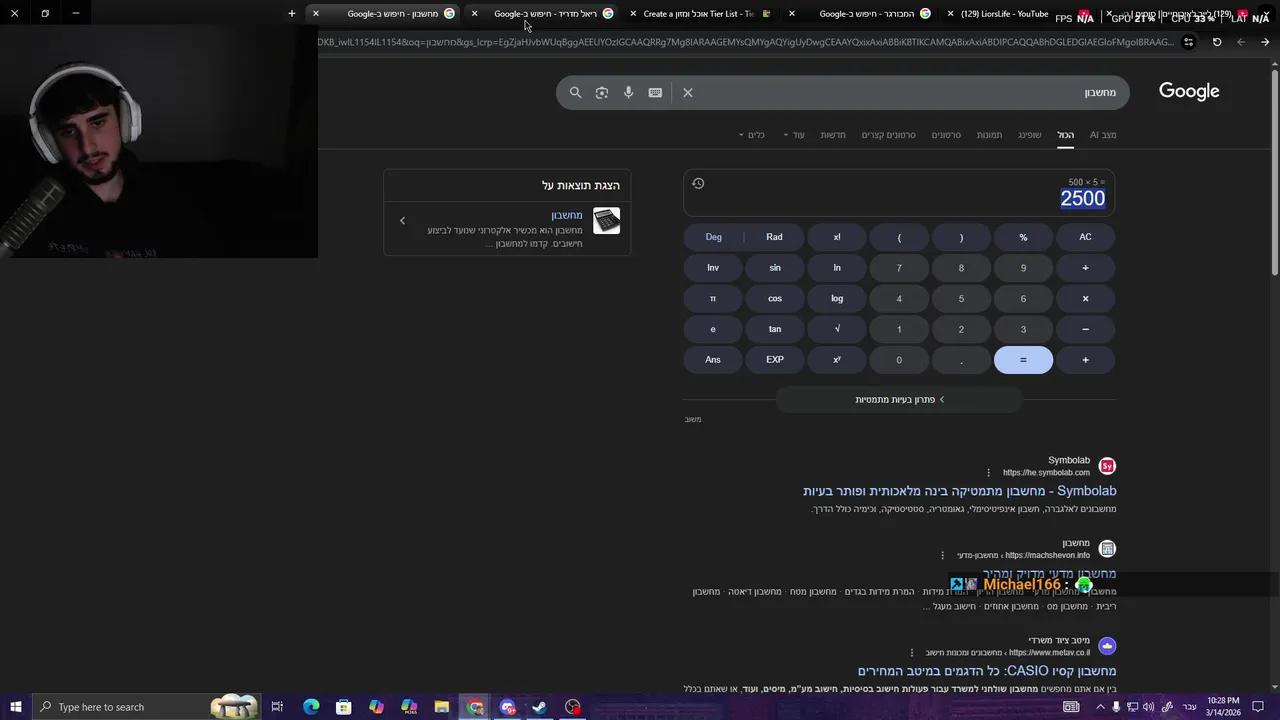Click מחשבון title link in knowledge panel
Screen dimensions: 1280x720
566,215
